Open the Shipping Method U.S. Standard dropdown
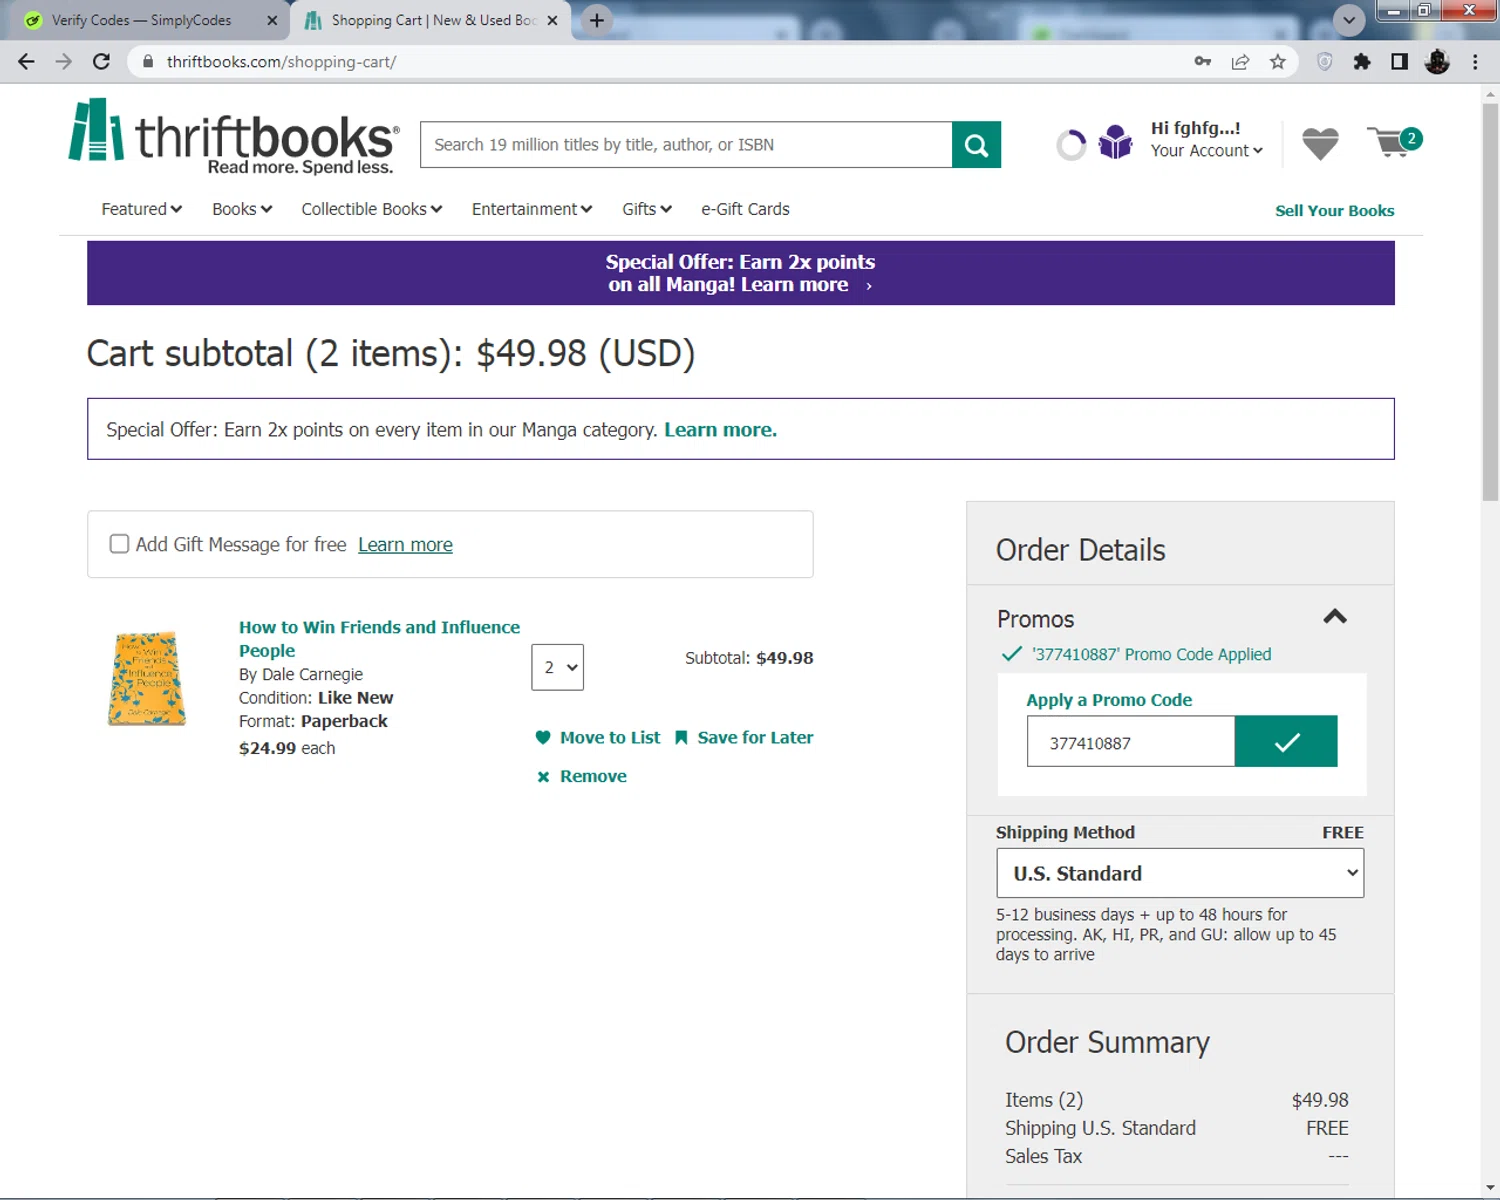This screenshot has height=1200, width=1500. (x=1180, y=873)
